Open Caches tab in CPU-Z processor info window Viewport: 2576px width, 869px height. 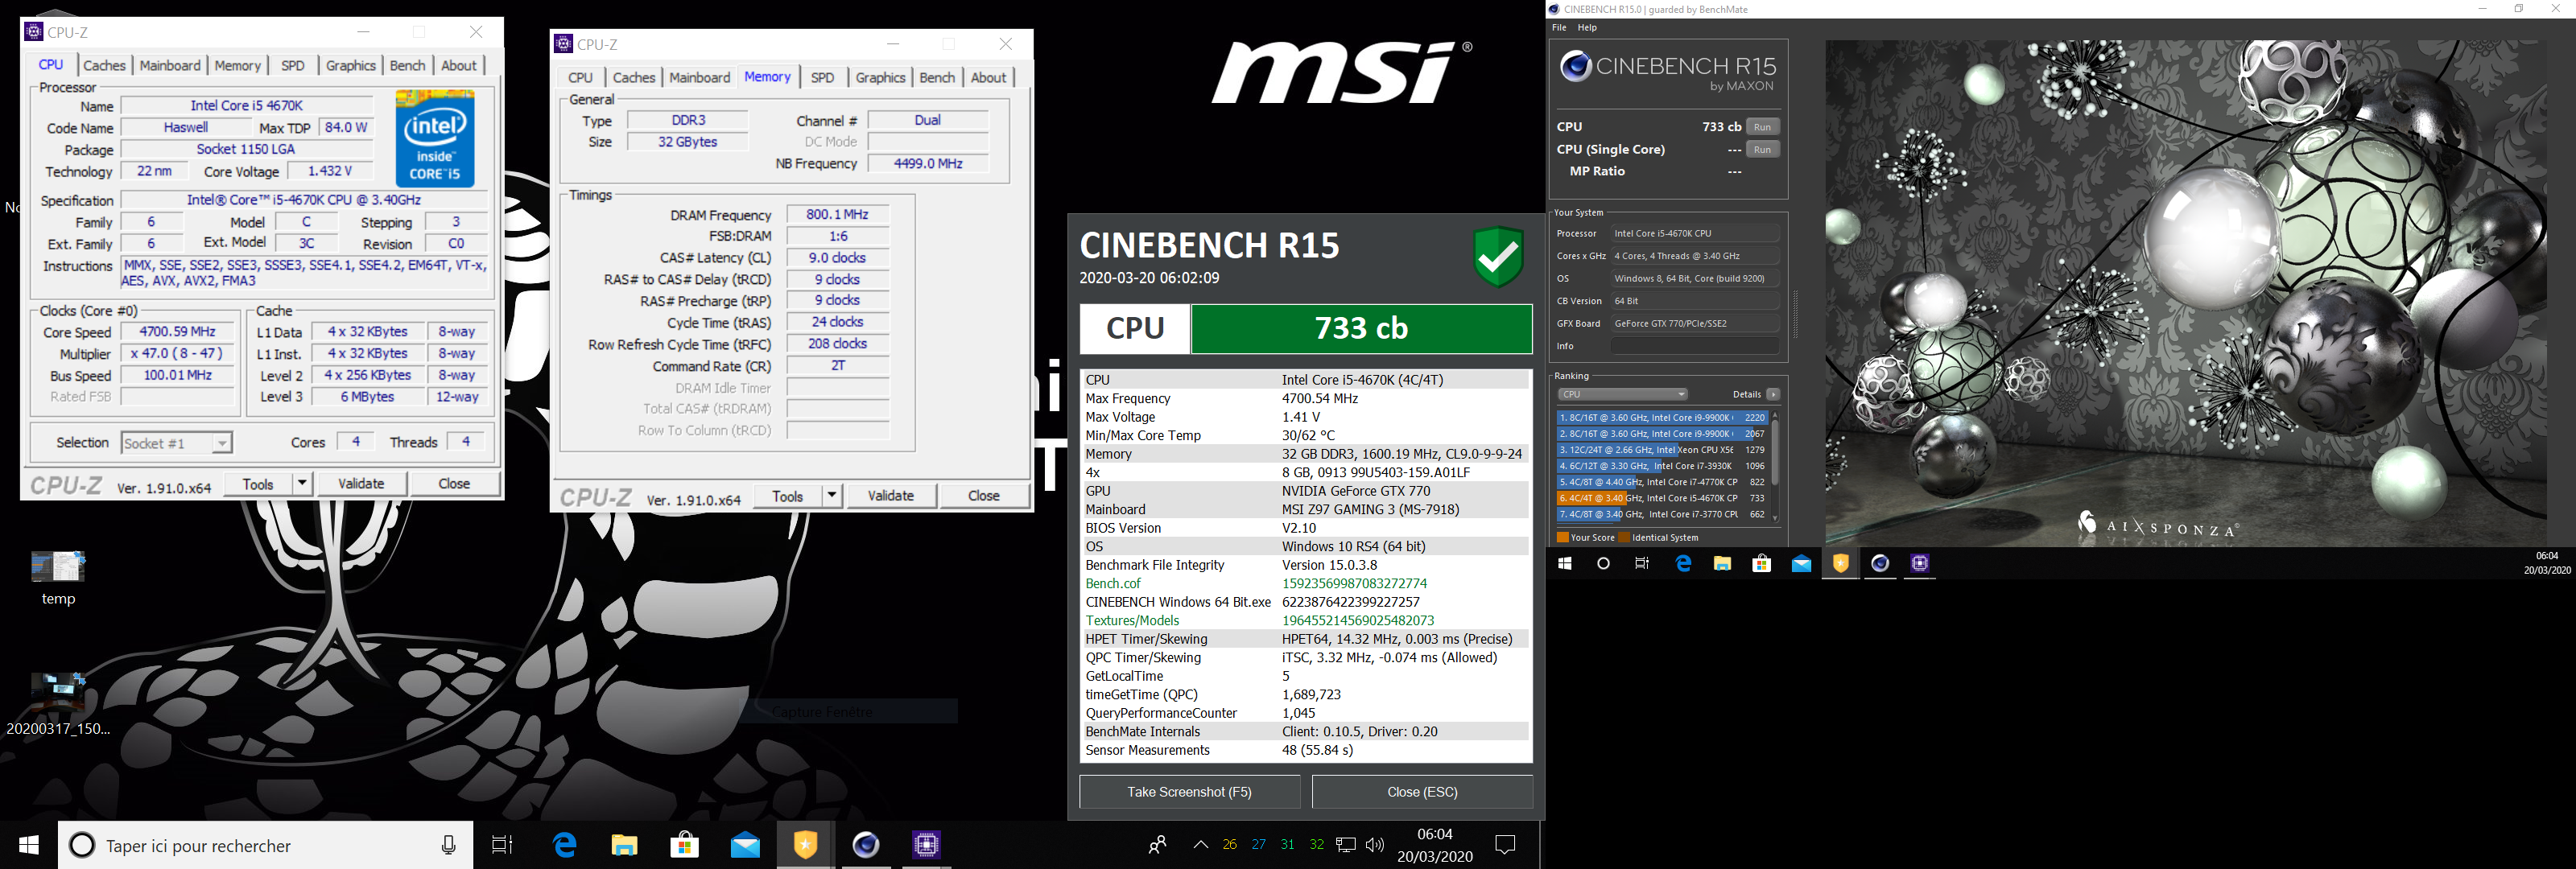click(x=104, y=65)
